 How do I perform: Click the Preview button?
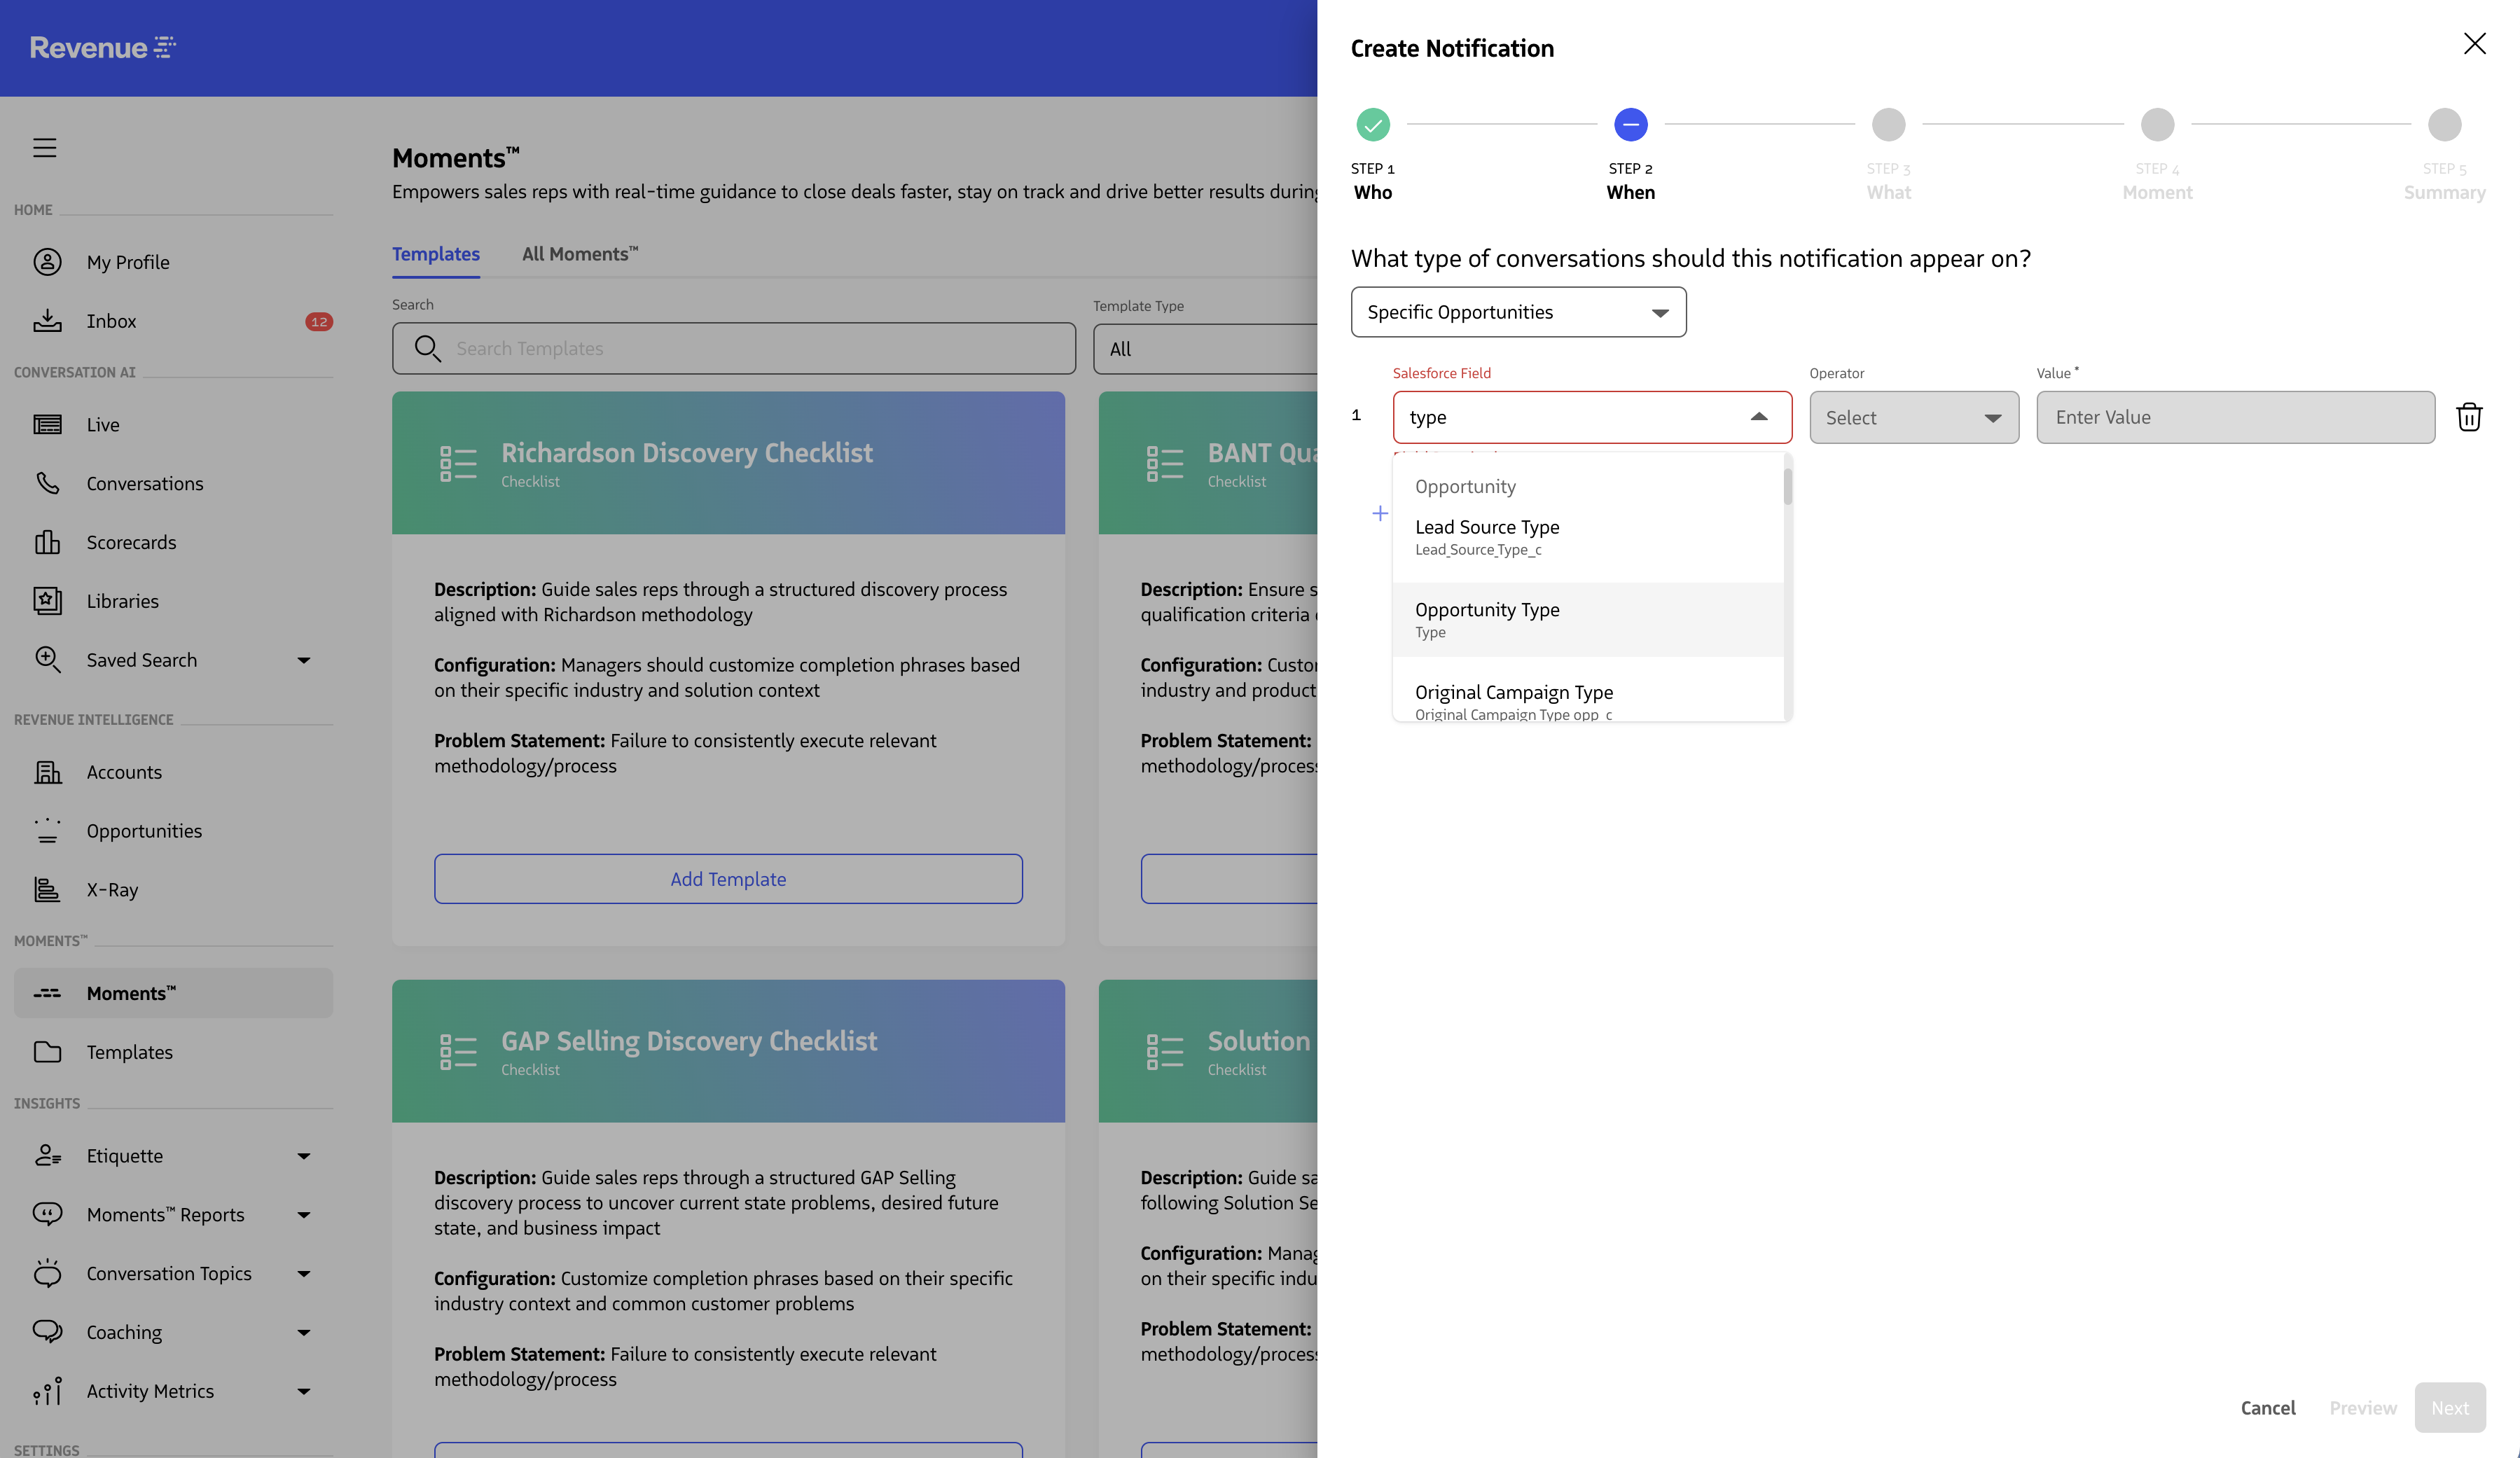(2362, 1407)
